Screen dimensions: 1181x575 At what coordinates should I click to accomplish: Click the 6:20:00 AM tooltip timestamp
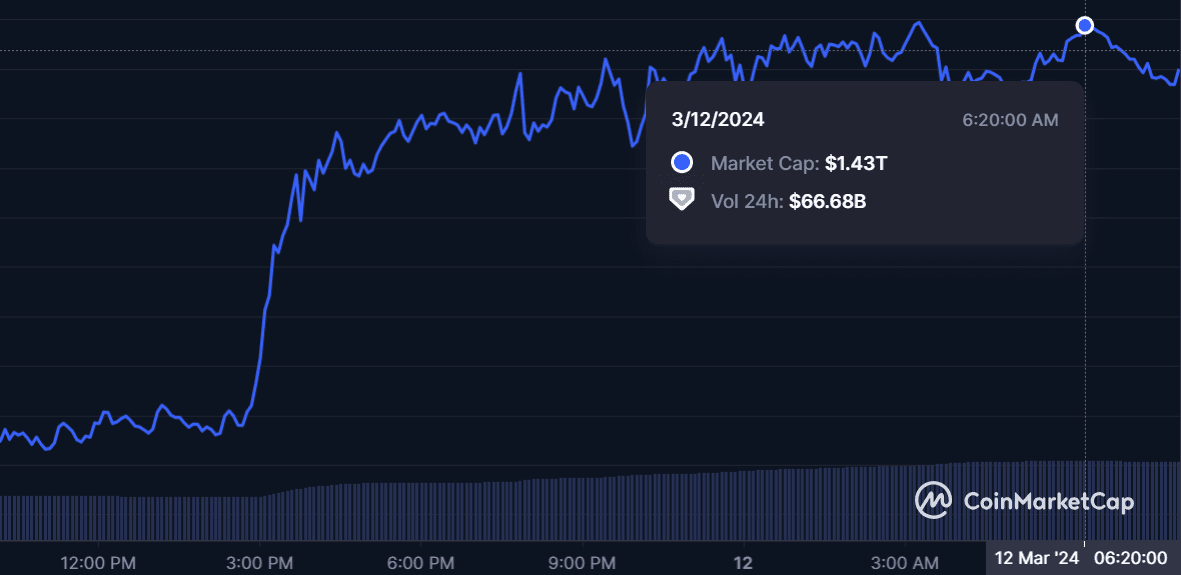pos(1010,120)
